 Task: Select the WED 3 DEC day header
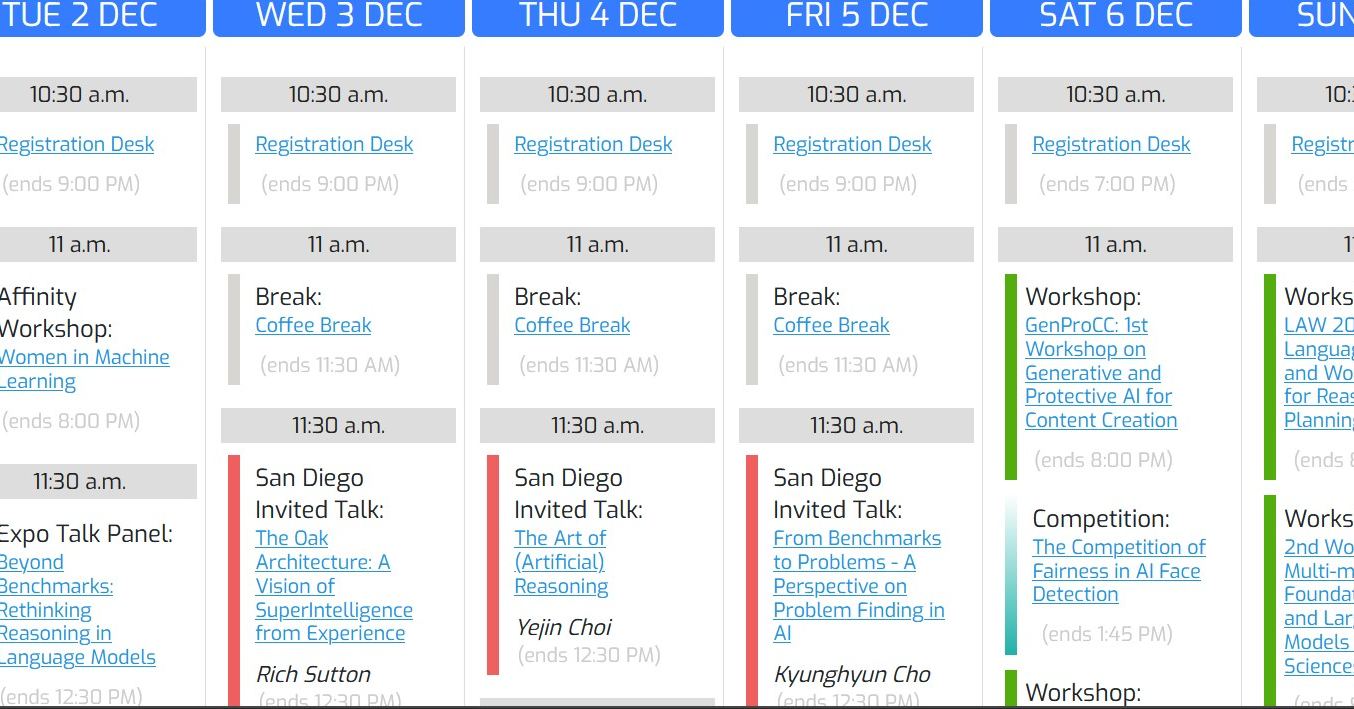[339, 16]
